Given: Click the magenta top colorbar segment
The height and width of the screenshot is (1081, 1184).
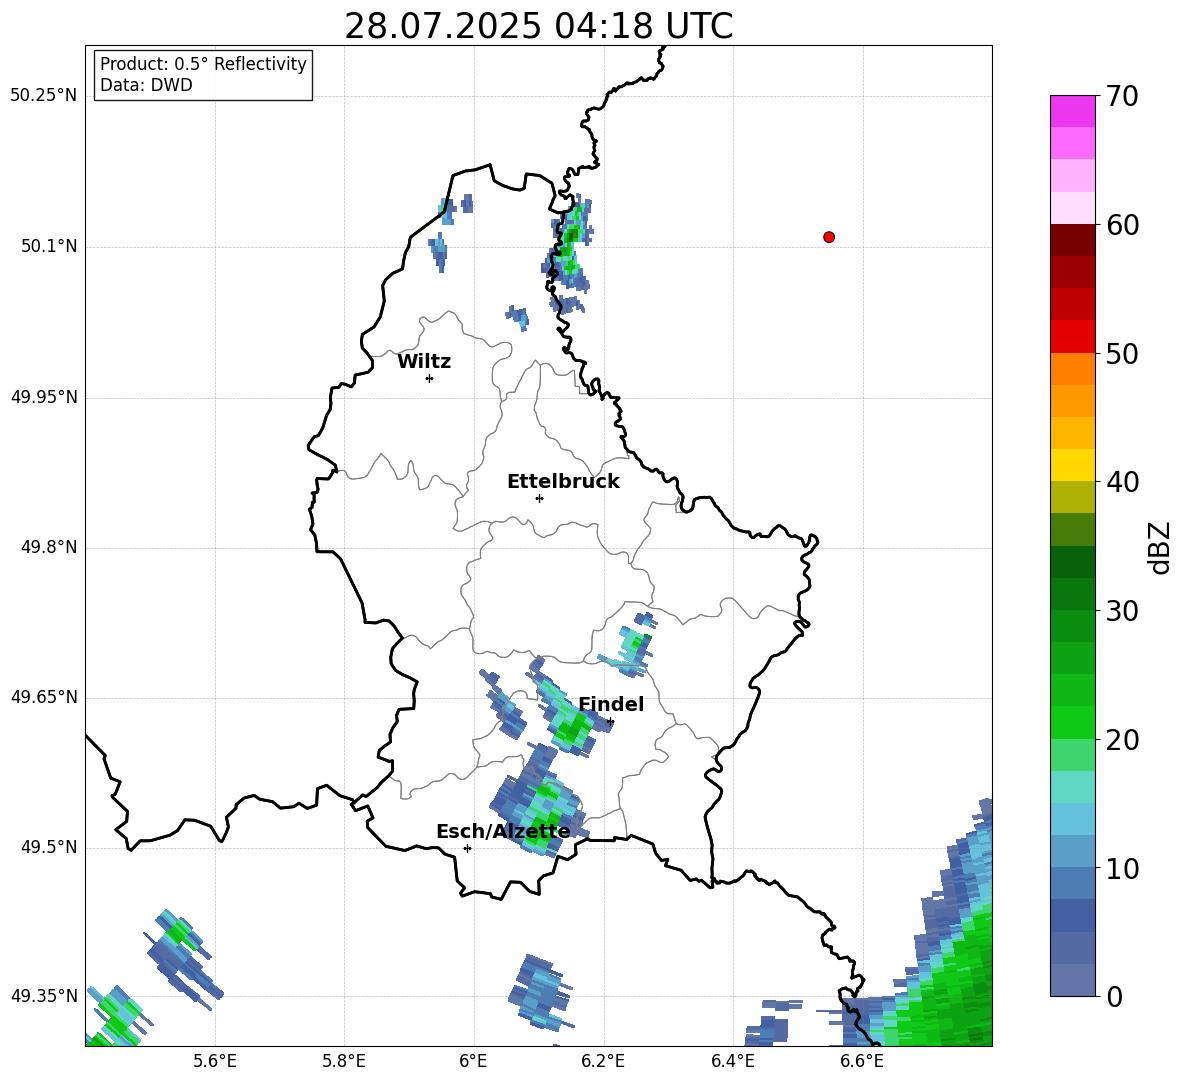Looking at the screenshot, I should coord(1072,111).
